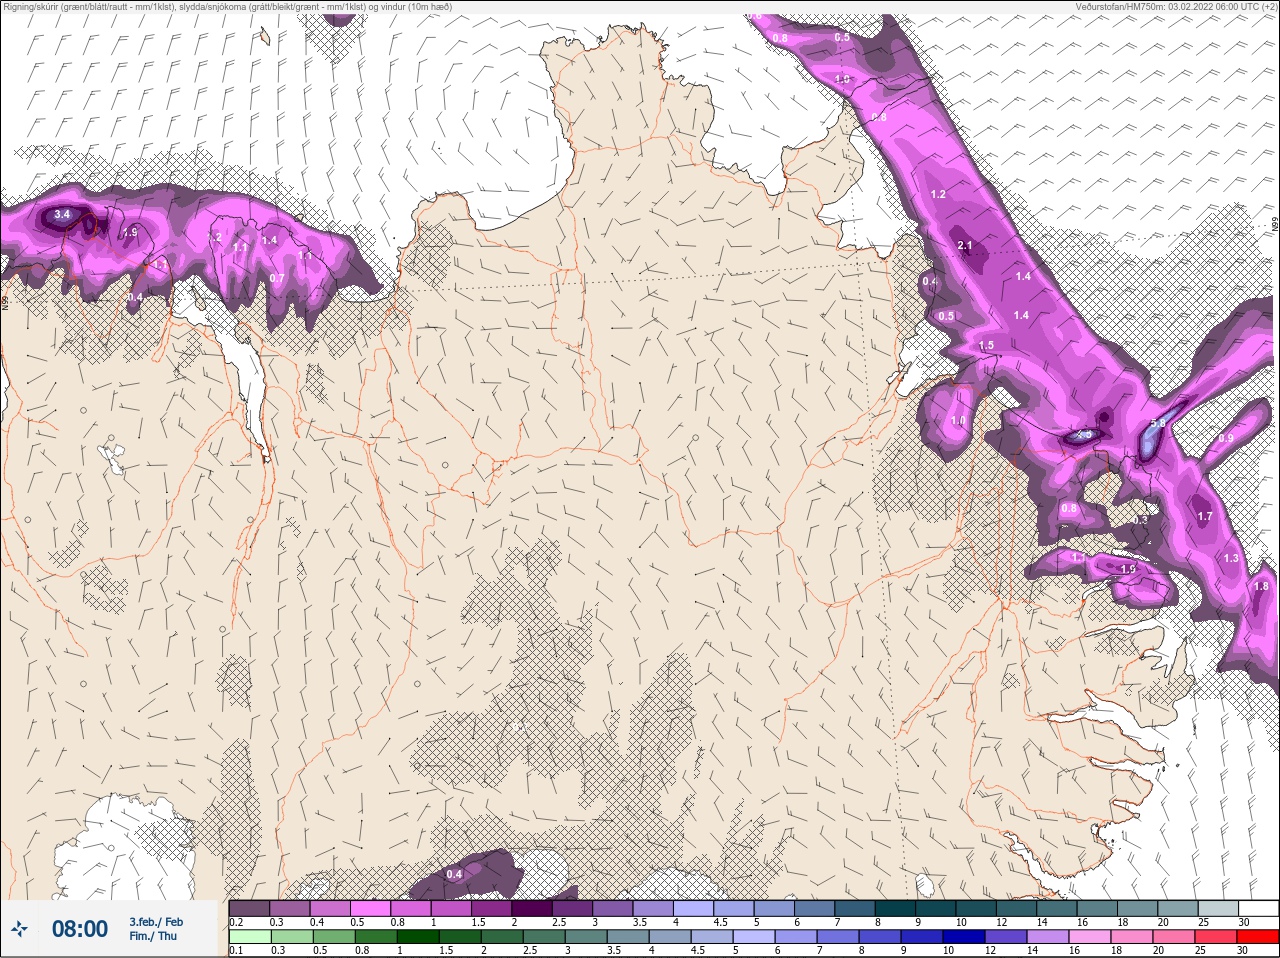The width and height of the screenshot is (1280, 958).
Task: Click the dark green 1 swatch in rain scale
Action: (x=417, y=937)
